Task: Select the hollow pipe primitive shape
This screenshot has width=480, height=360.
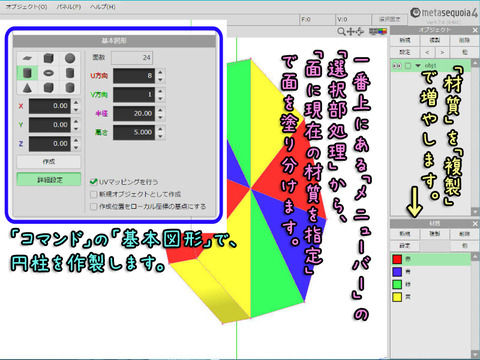Action: [70, 73]
